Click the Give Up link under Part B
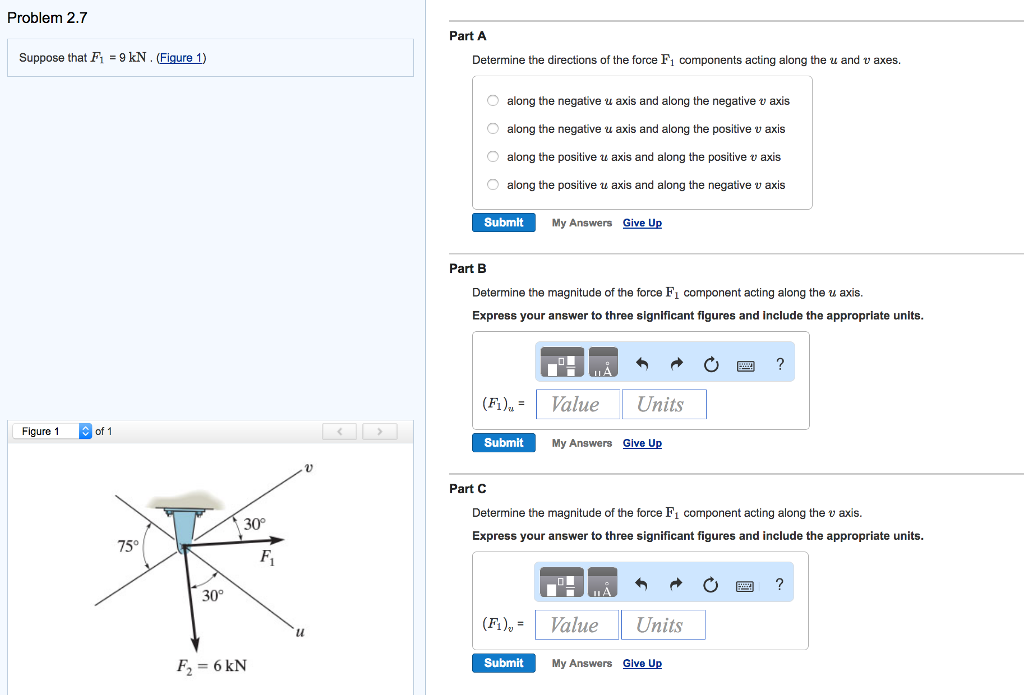This screenshot has height=695, width=1024. click(x=642, y=443)
